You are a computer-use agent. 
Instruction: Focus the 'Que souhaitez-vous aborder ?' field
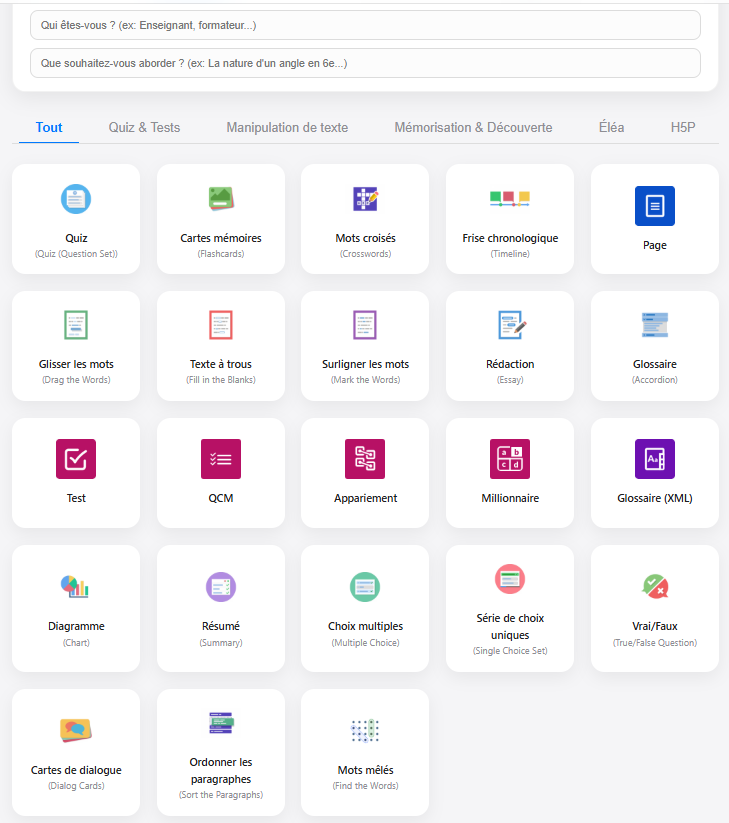[x=365, y=63]
